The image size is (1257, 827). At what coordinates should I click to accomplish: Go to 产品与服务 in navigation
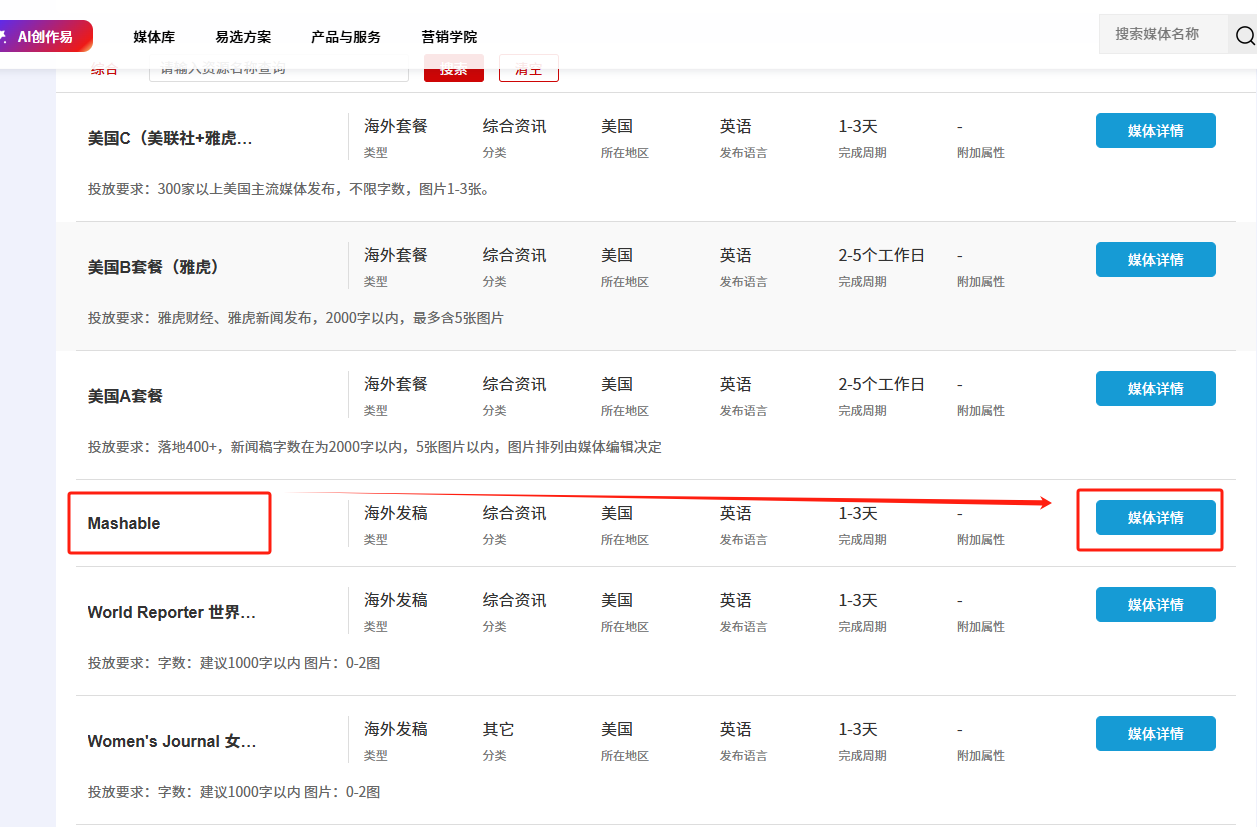pyautogui.click(x=346, y=37)
